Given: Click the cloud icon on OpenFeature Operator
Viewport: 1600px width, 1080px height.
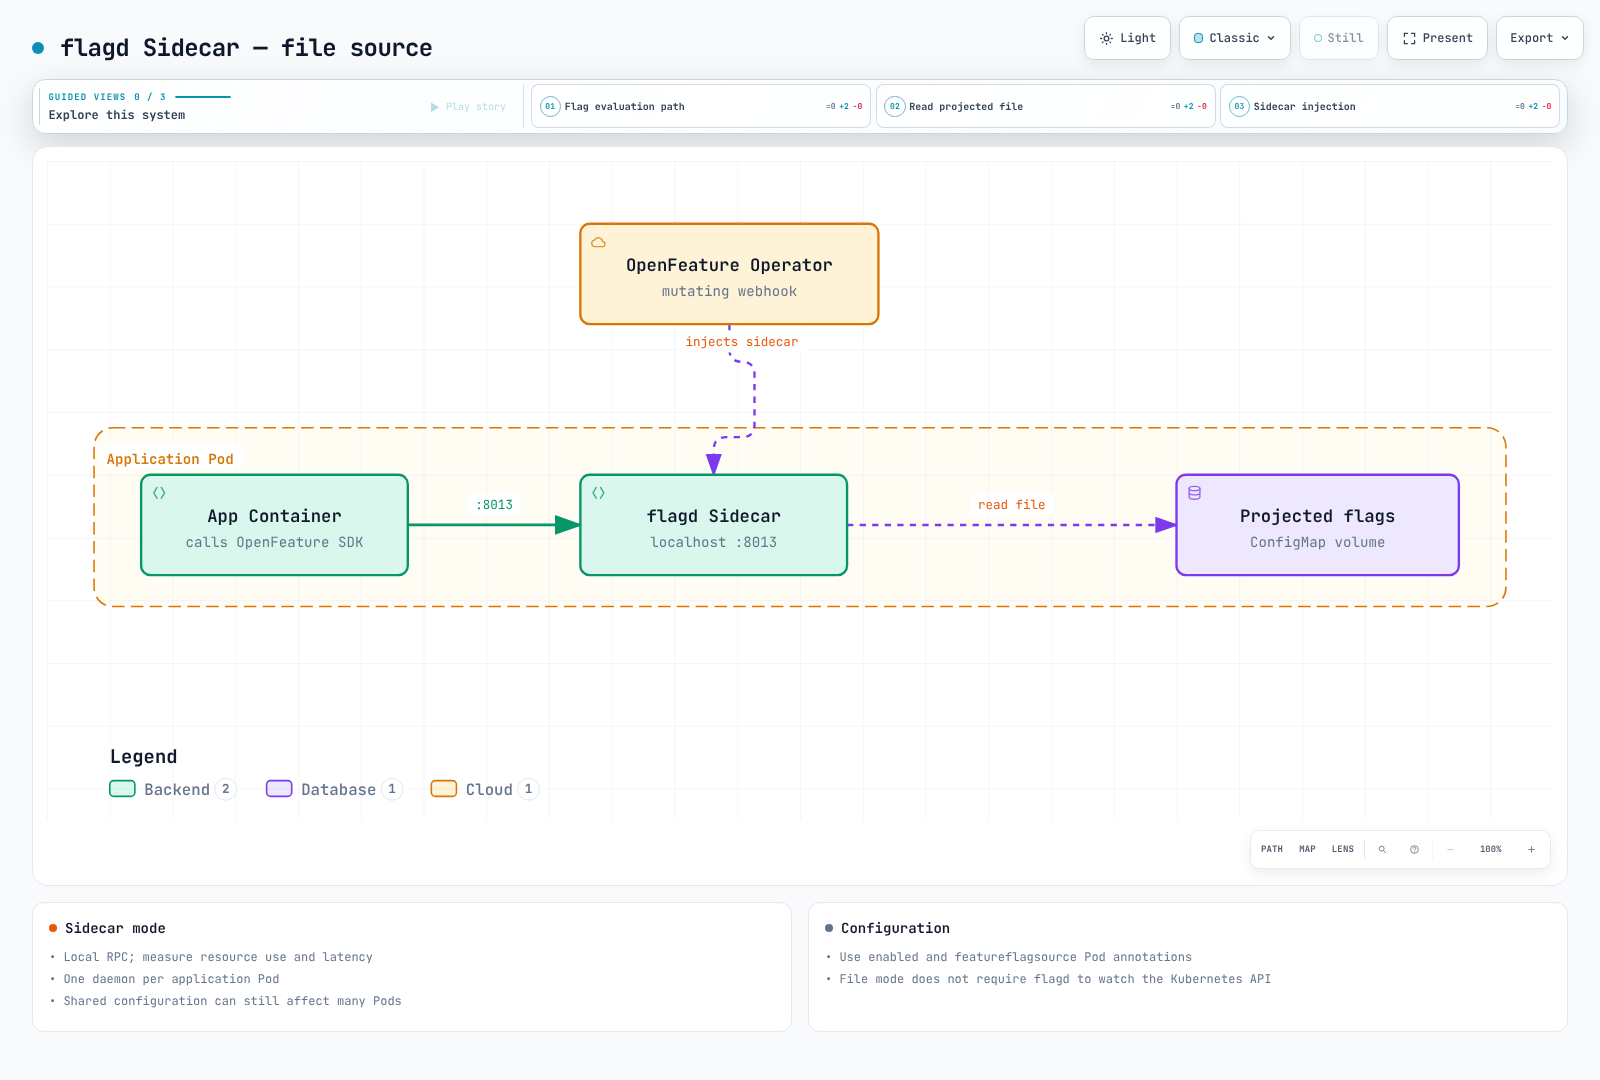Looking at the screenshot, I should 599,242.
